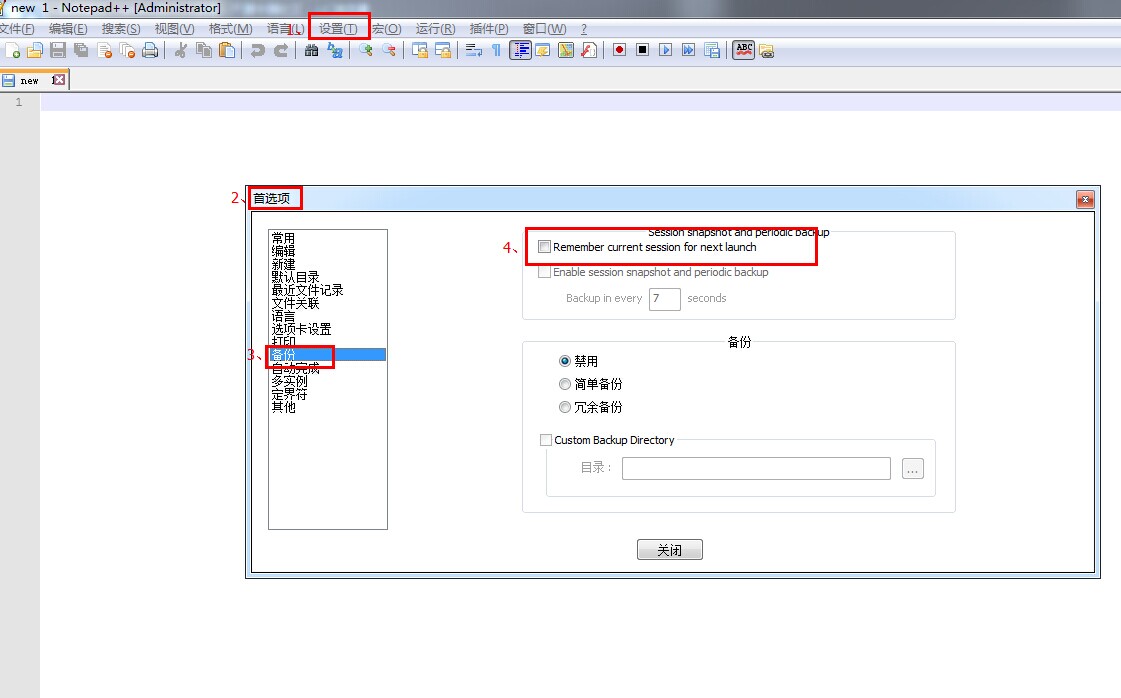Redo the last action
This screenshot has width=1121, height=698.
click(281, 50)
